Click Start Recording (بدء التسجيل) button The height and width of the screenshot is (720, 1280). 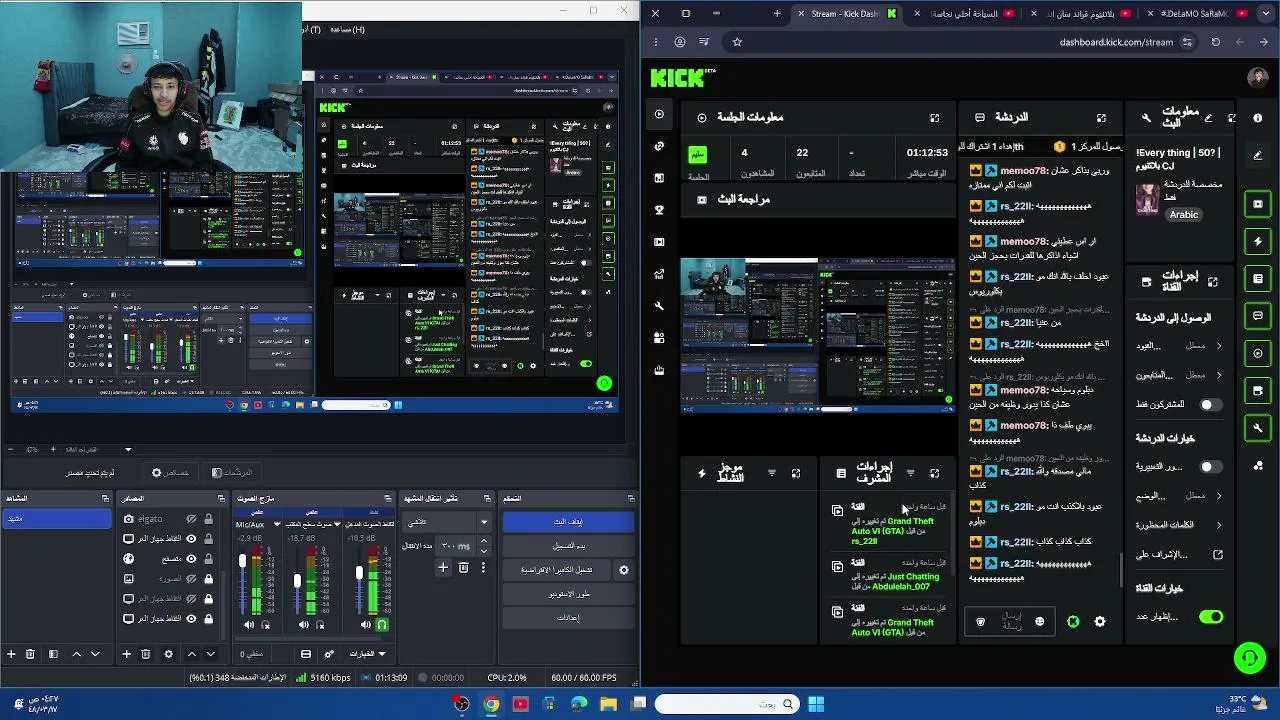pos(568,546)
